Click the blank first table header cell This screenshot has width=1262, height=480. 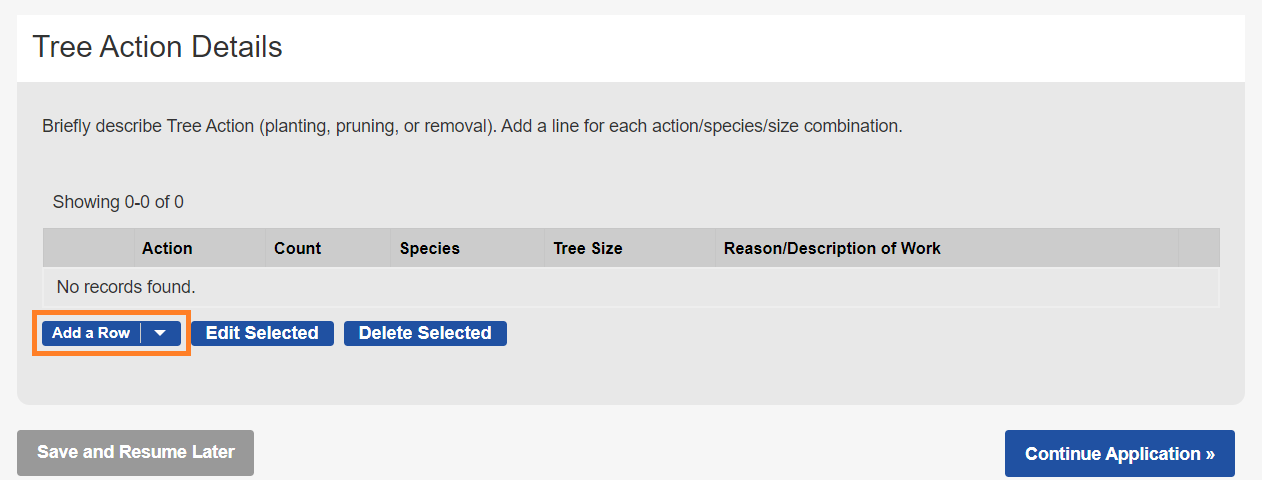tap(88, 248)
